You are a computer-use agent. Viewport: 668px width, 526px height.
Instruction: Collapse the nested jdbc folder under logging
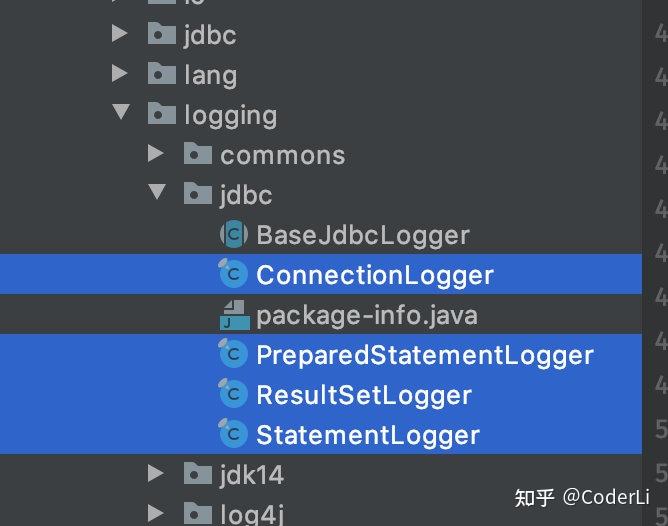tap(156, 193)
